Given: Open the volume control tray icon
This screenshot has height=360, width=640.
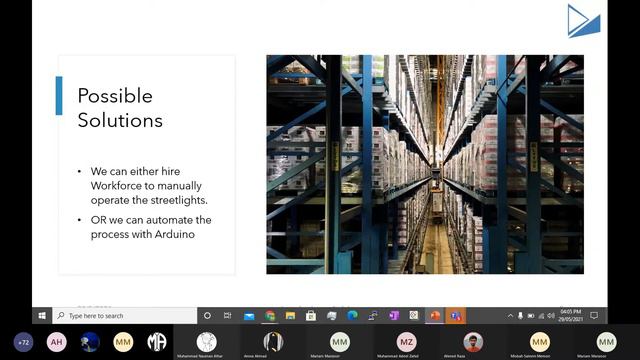Looking at the screenshot, I should tap(551, 316).
